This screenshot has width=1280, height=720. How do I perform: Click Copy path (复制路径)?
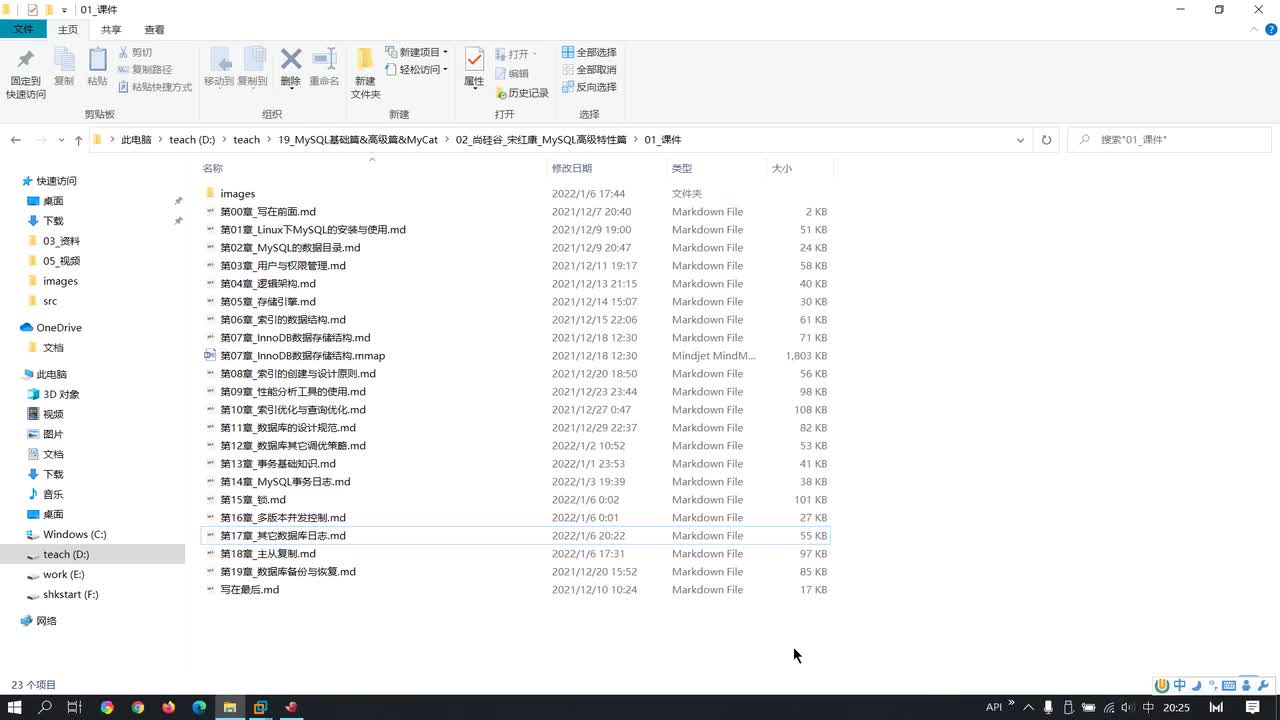pos(145,69)
